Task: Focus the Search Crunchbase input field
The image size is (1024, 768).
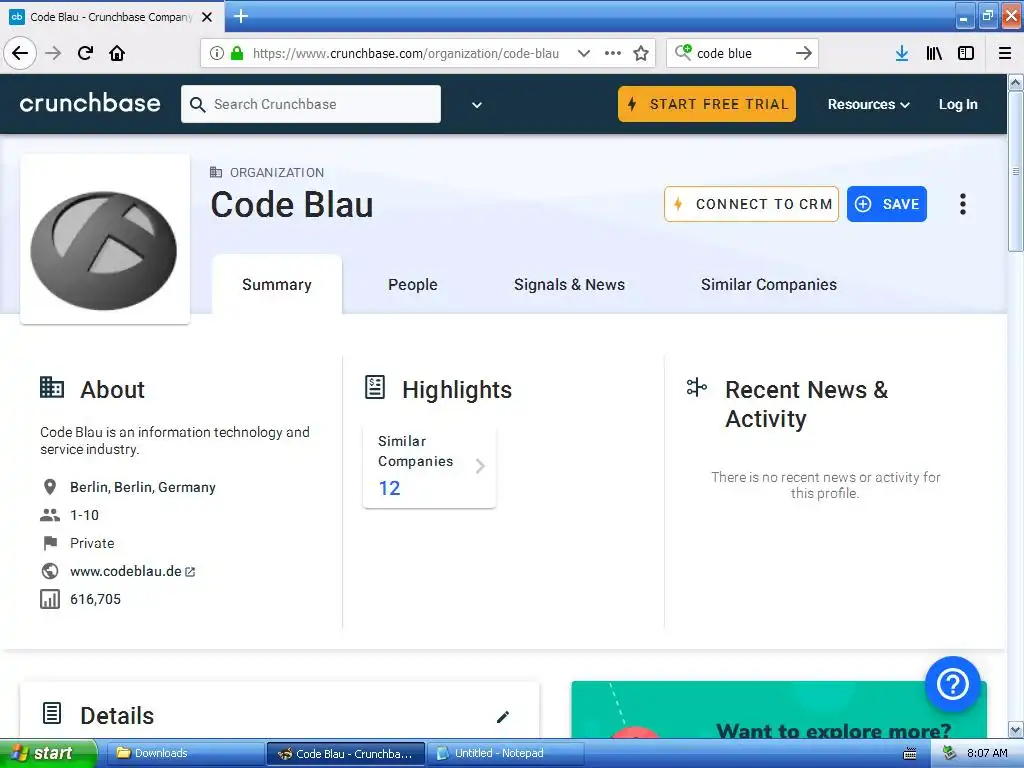Action: 311,104
